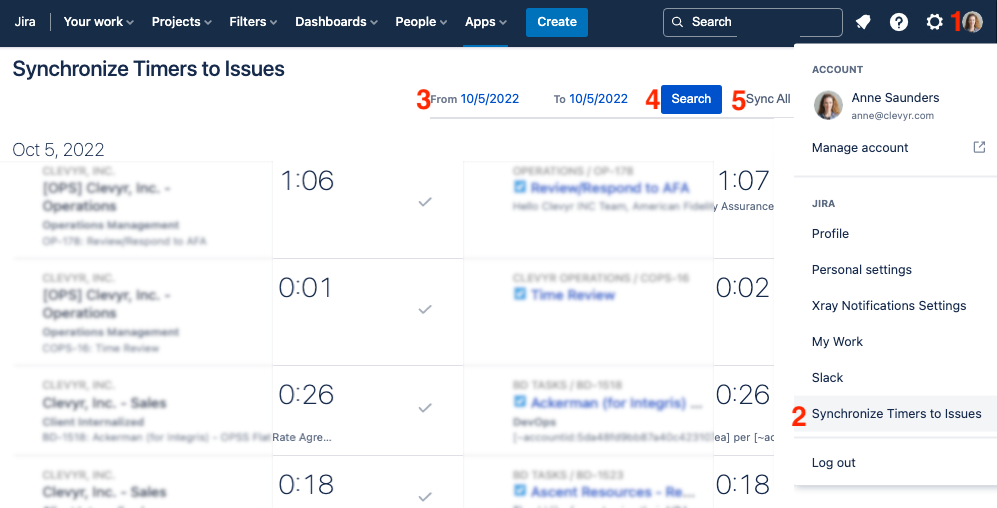Open the Review/Respond to AFA issue link

tap(610, 188)
